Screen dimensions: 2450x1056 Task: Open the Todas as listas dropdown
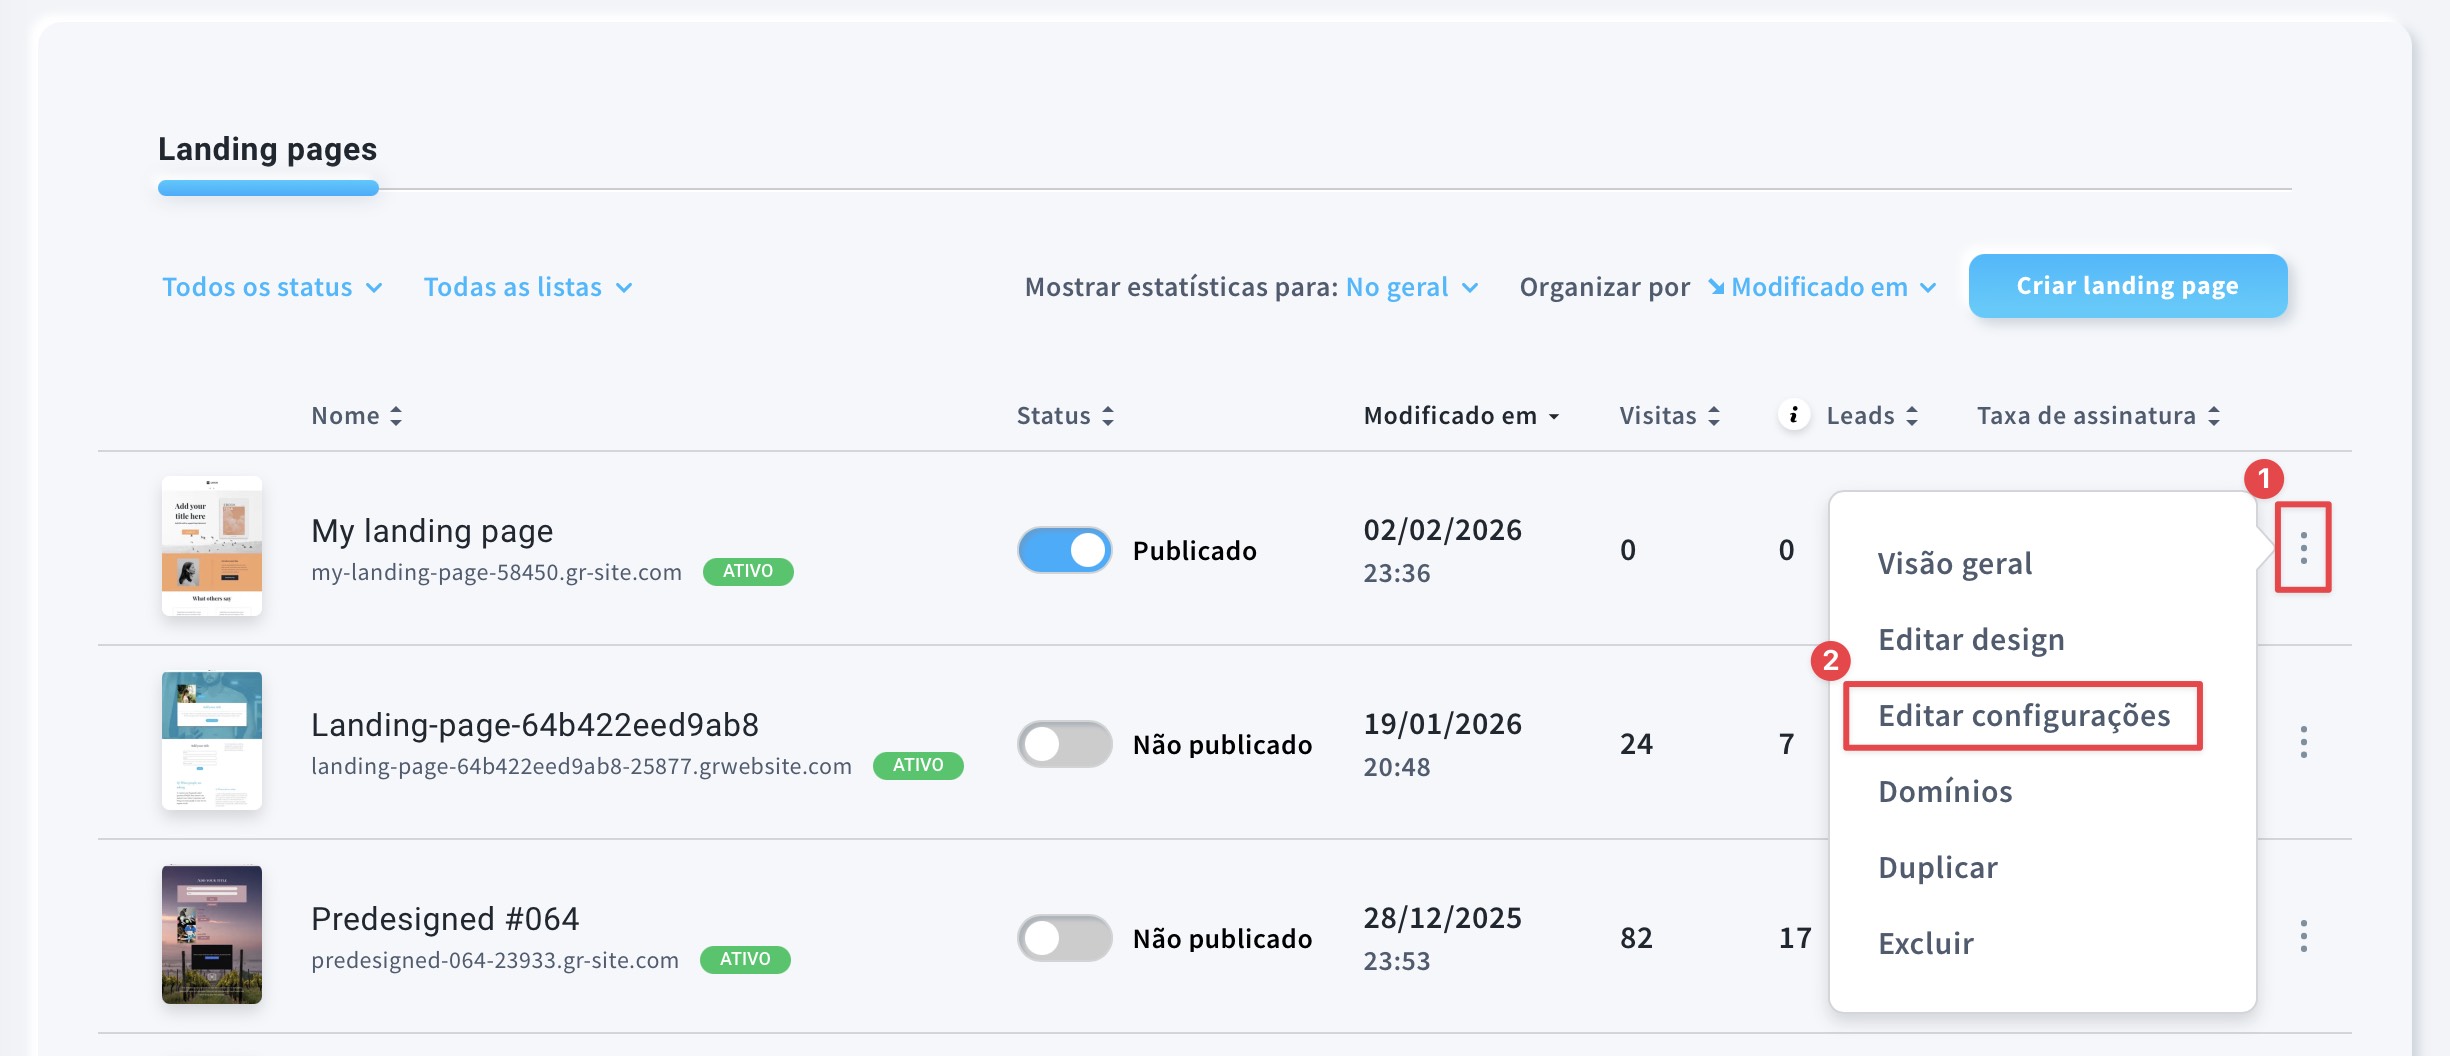point(527,287)
